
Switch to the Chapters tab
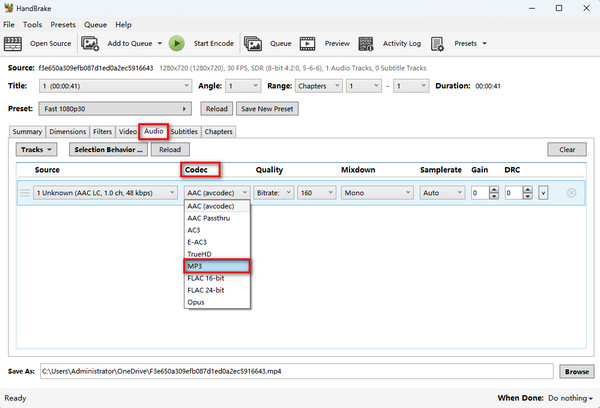[x=218, y=132]
